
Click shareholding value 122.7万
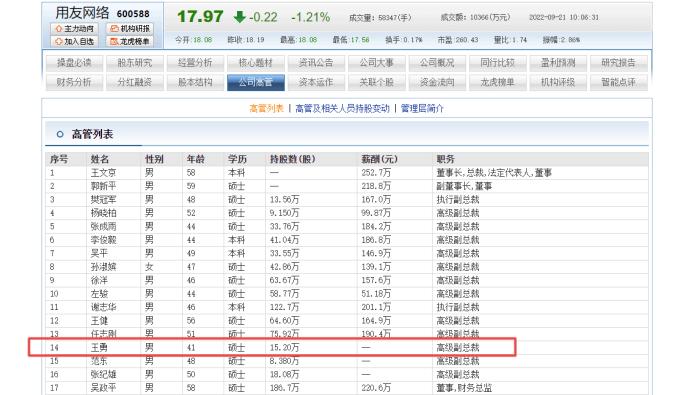click(x=284, y=307)
